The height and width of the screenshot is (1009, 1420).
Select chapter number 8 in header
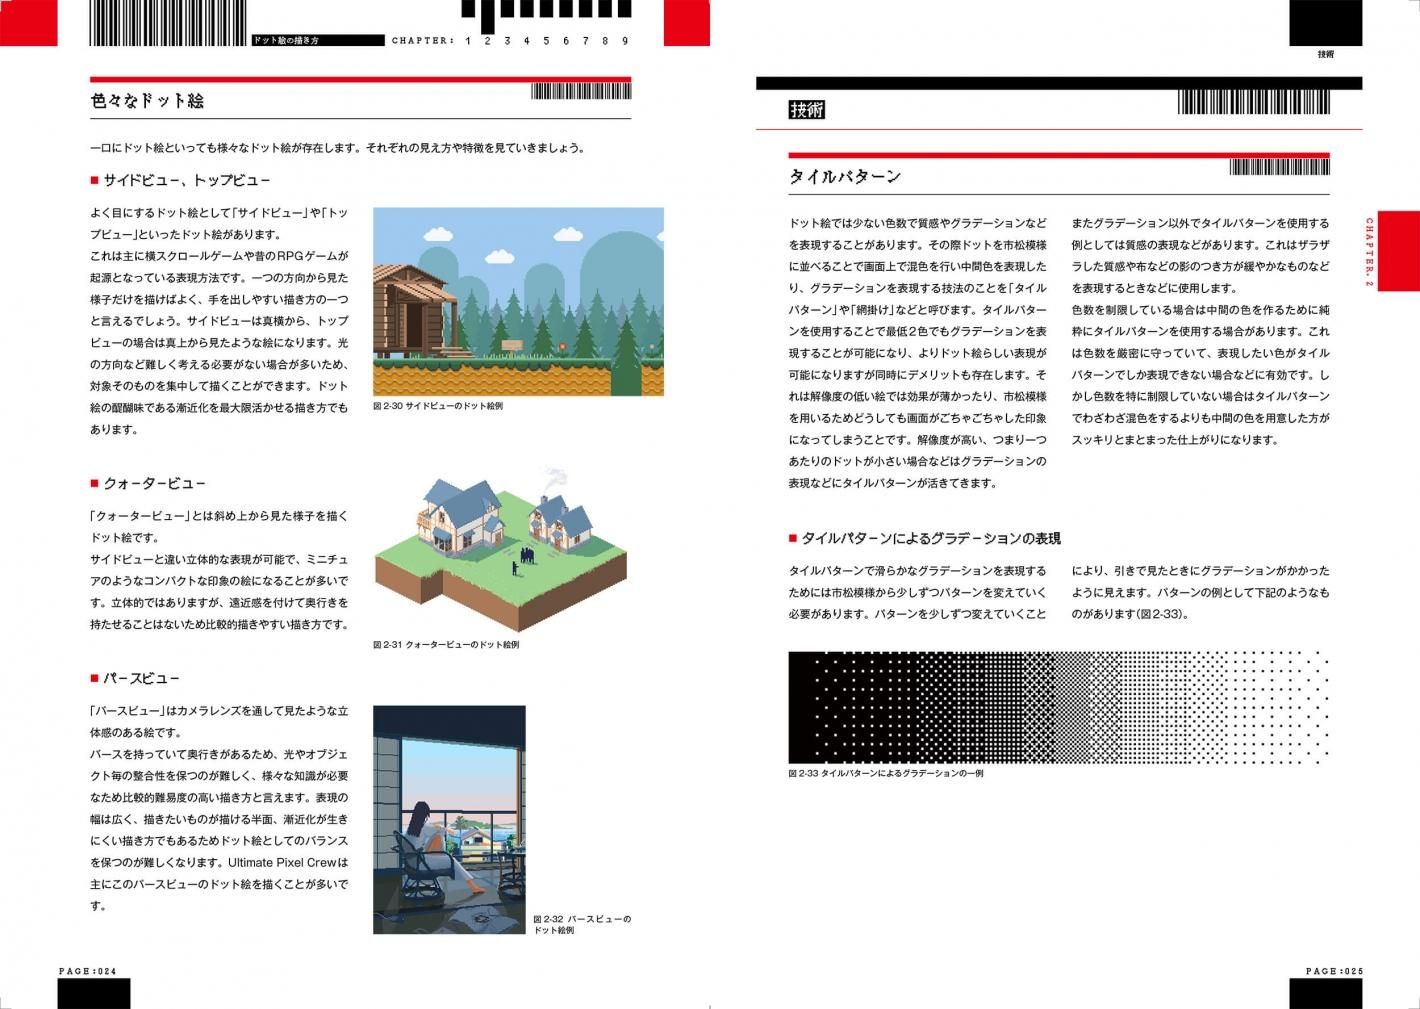tap(605, 41)
